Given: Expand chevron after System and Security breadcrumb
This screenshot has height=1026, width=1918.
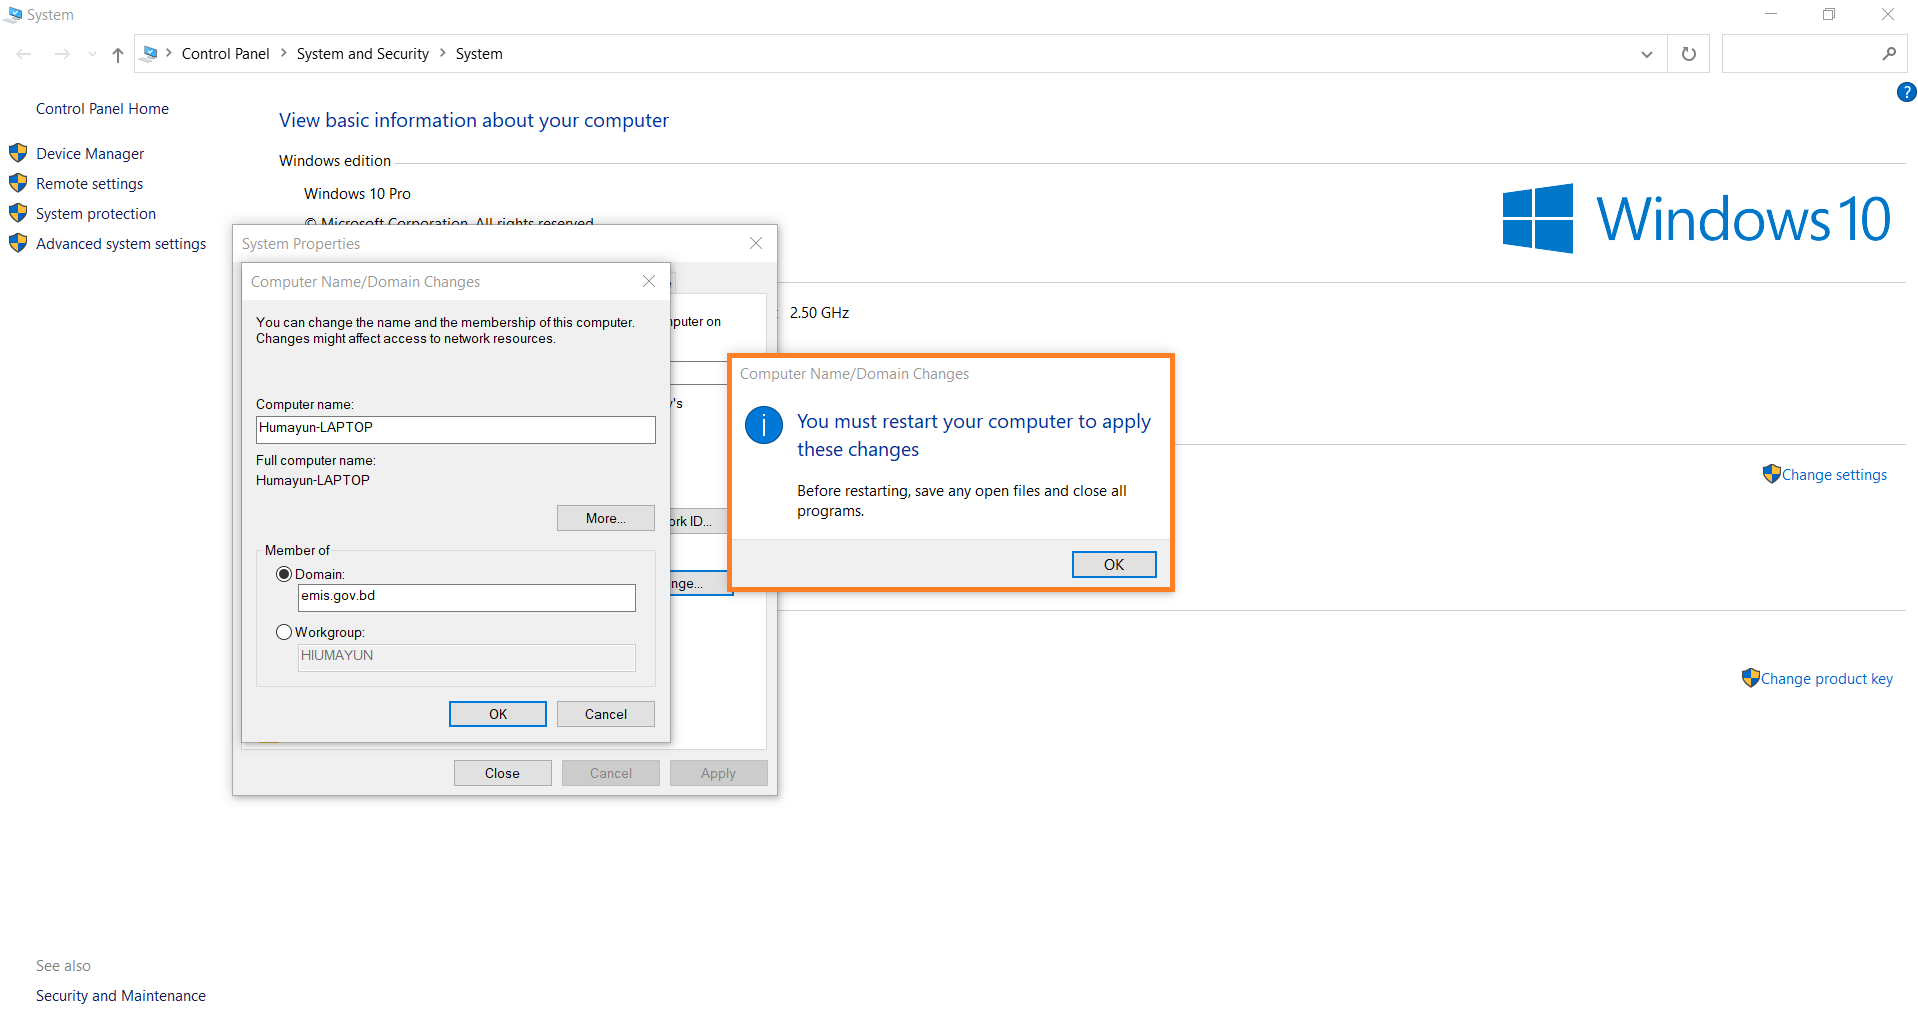Looking at the screenshot, I should (442, 53).
